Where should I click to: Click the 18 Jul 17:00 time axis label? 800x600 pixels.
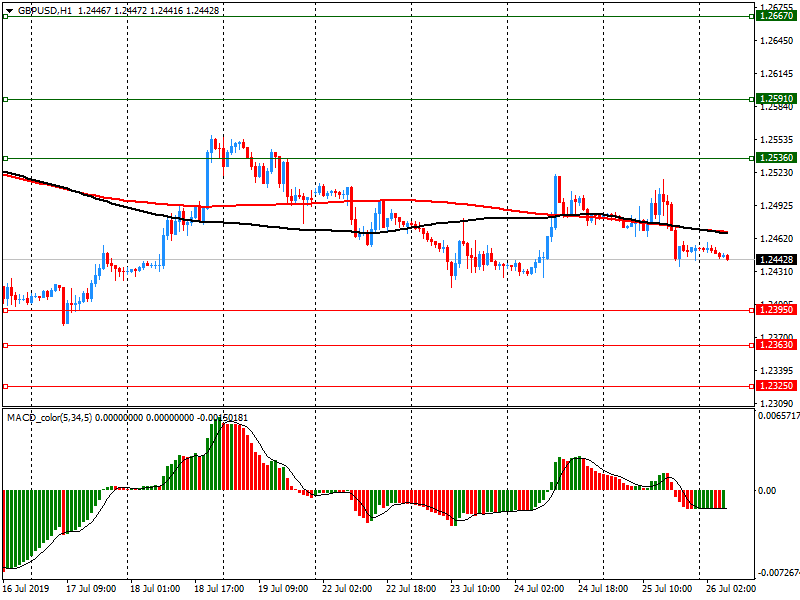tap(219, 589)
